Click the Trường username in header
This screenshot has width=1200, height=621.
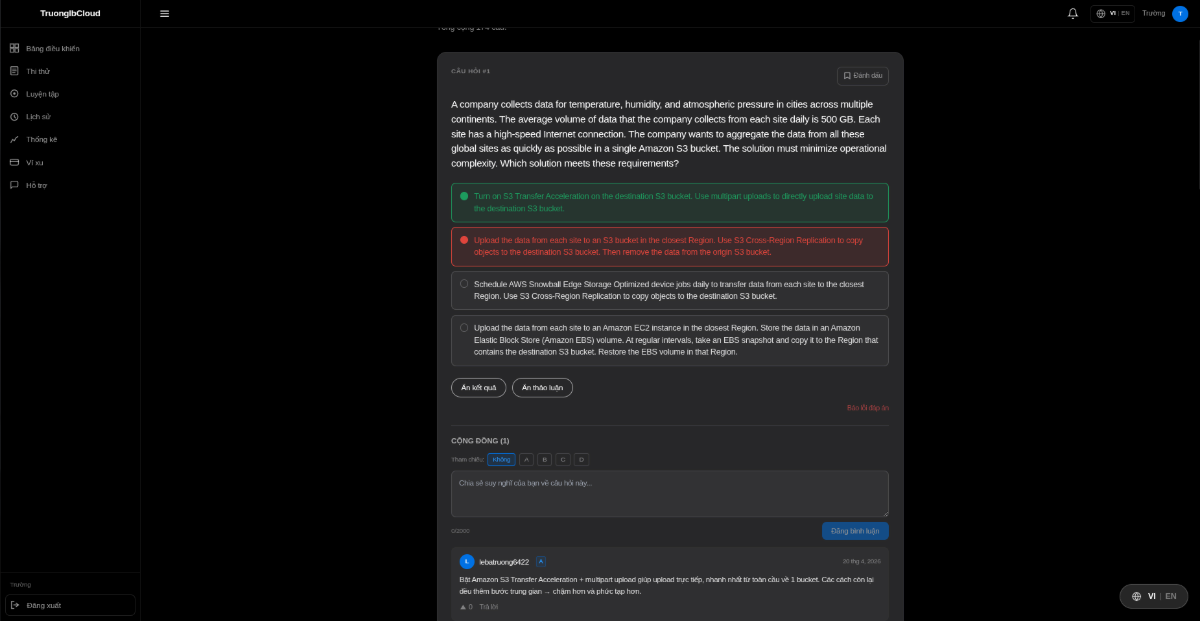coord(1153,14)
